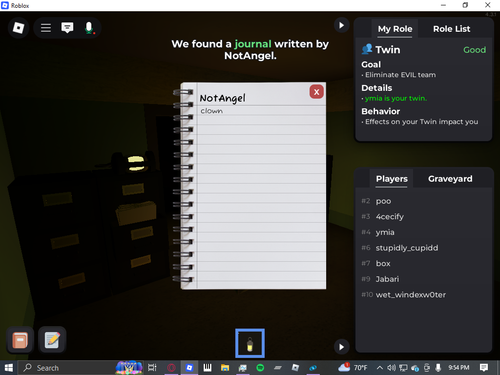Image resolution: width=500 pixels, height=375 pixels.
Task: Open the clock showing 9:54 PM
Action: click(459, 368)
